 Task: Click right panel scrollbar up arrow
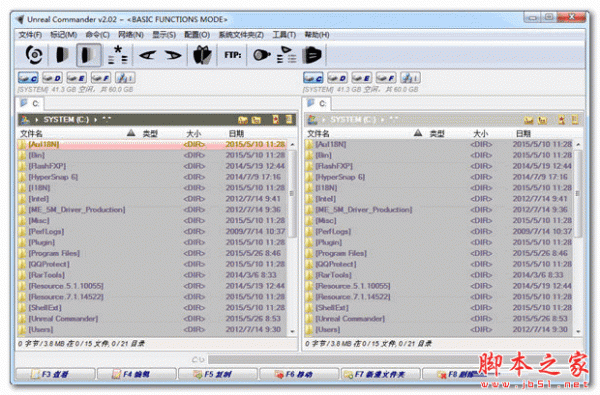(578, 145)
